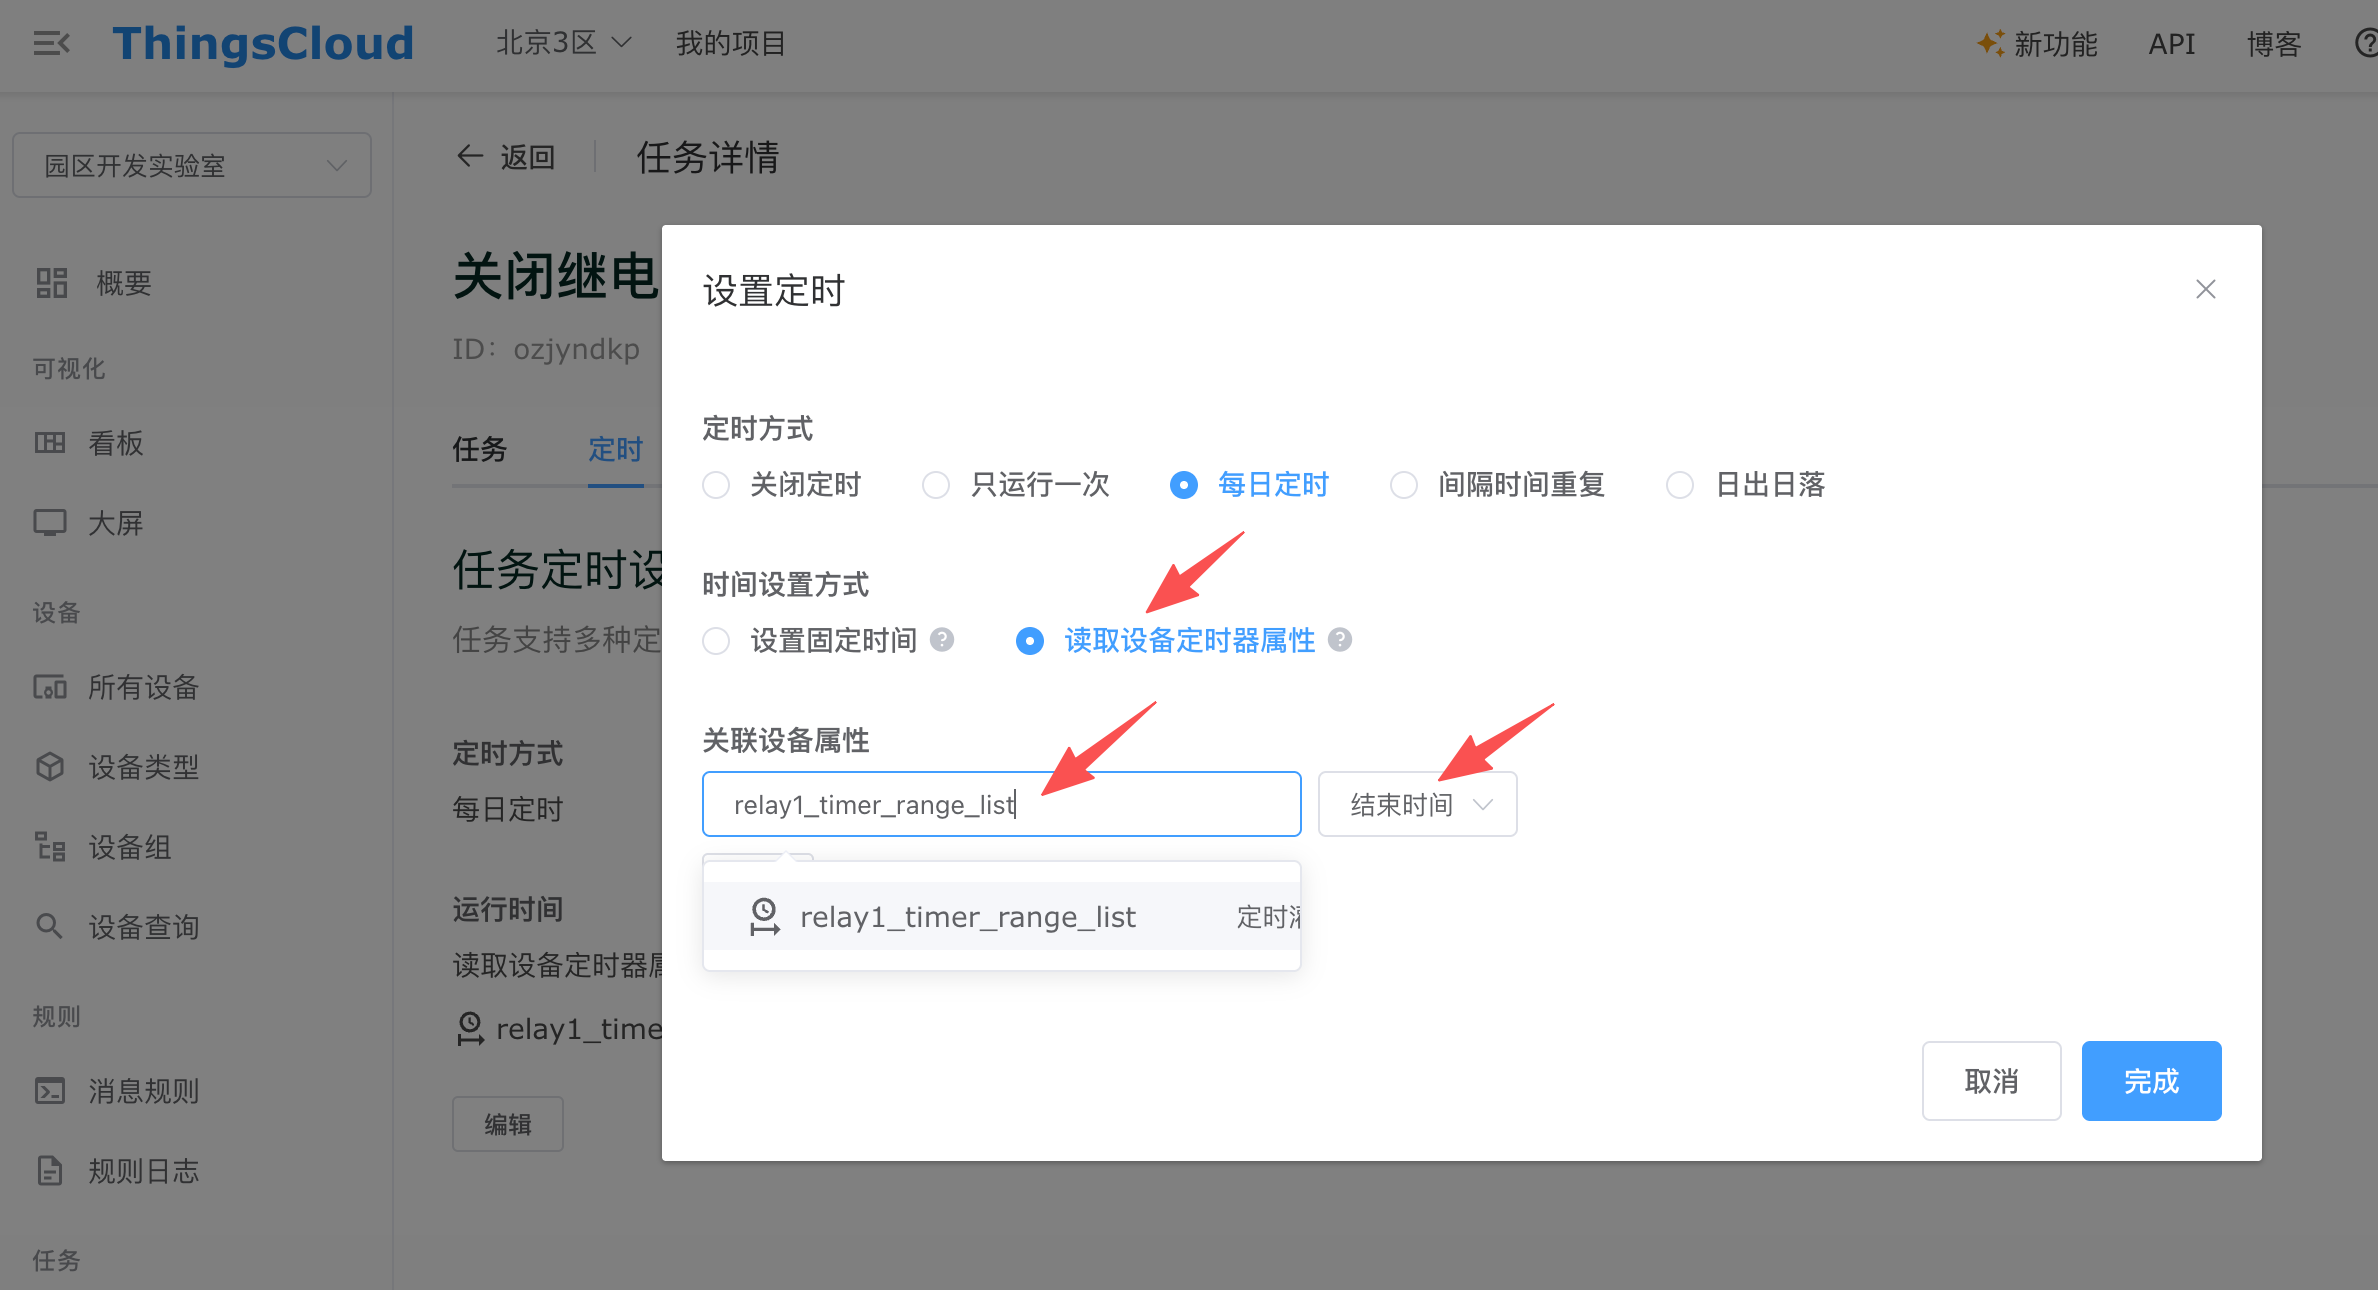Select 只运行一次 radio option
This screenshot has height=1290, width=2378.
[x=936, y=485]
